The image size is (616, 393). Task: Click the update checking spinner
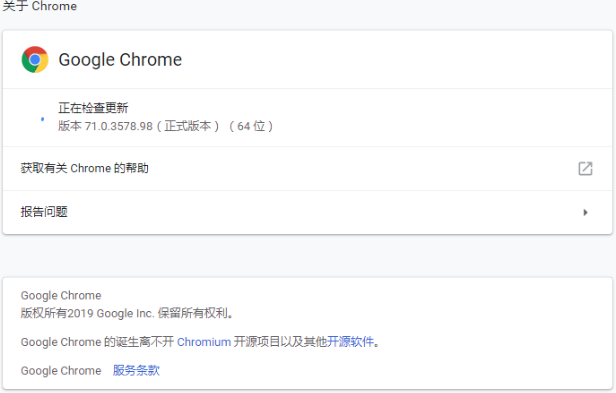42,119
